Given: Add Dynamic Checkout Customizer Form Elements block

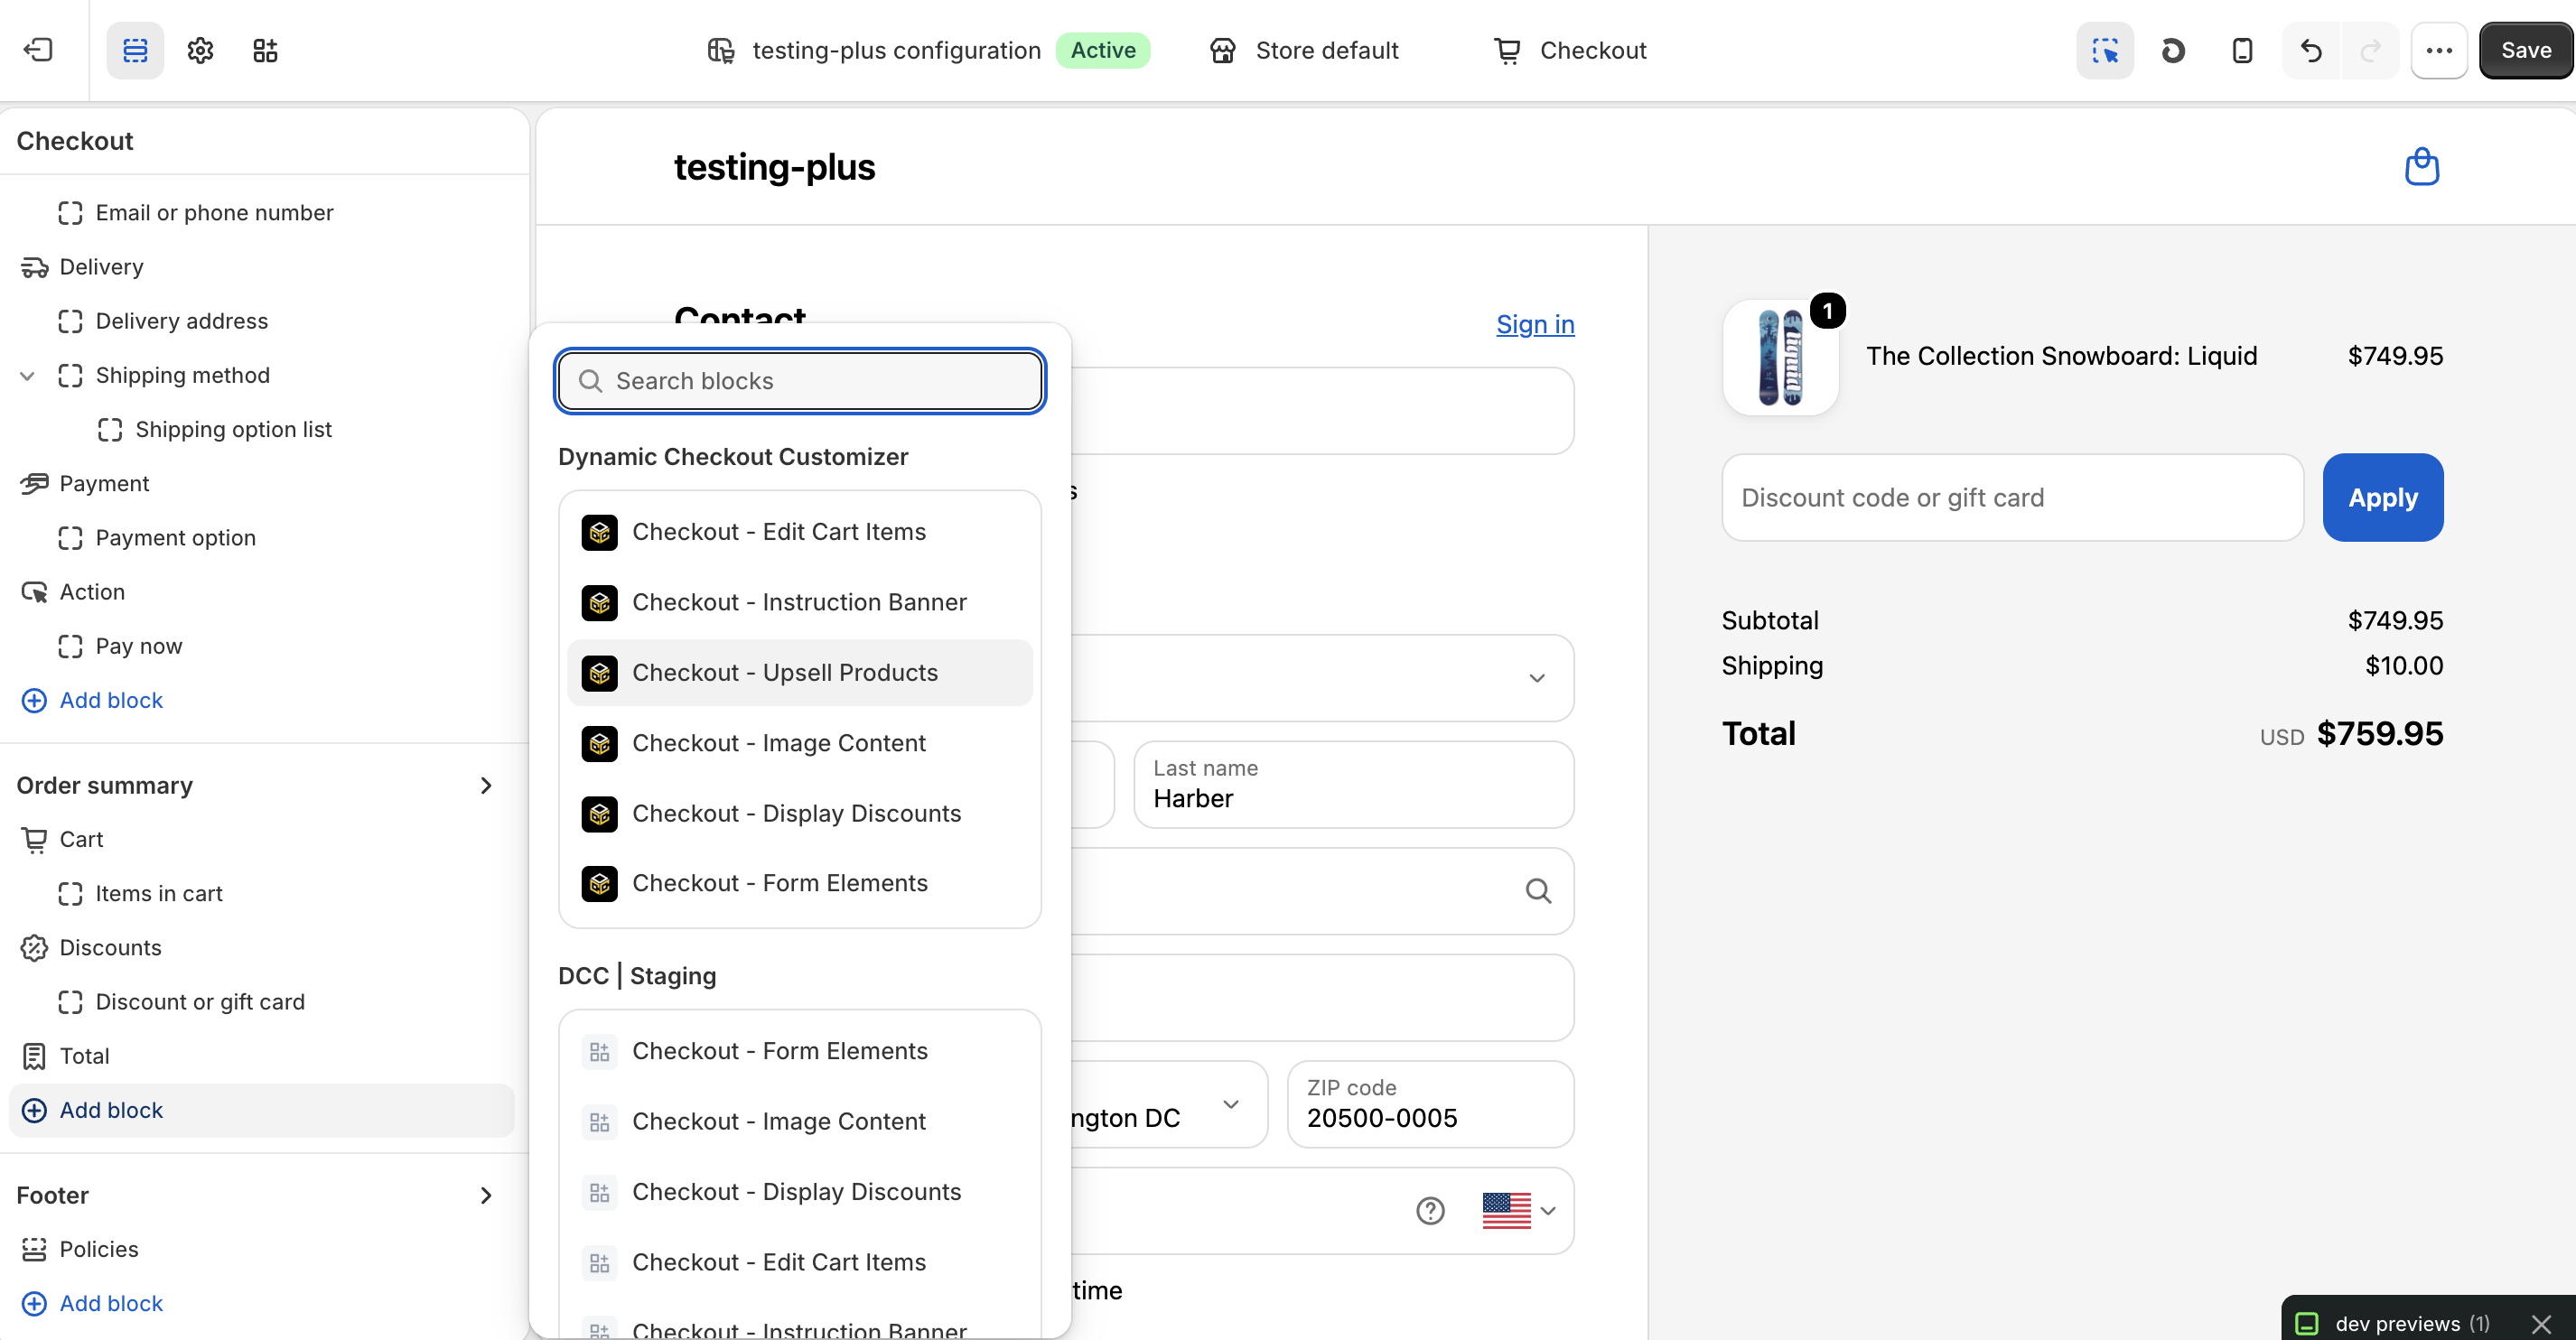Looking at the screenshot, I should point(800,883).
